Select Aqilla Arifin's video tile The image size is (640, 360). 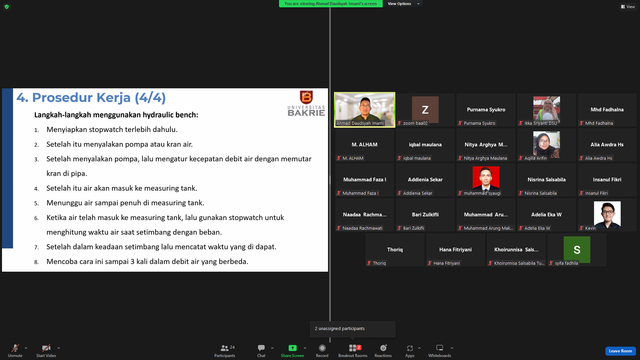coord(546,144)
